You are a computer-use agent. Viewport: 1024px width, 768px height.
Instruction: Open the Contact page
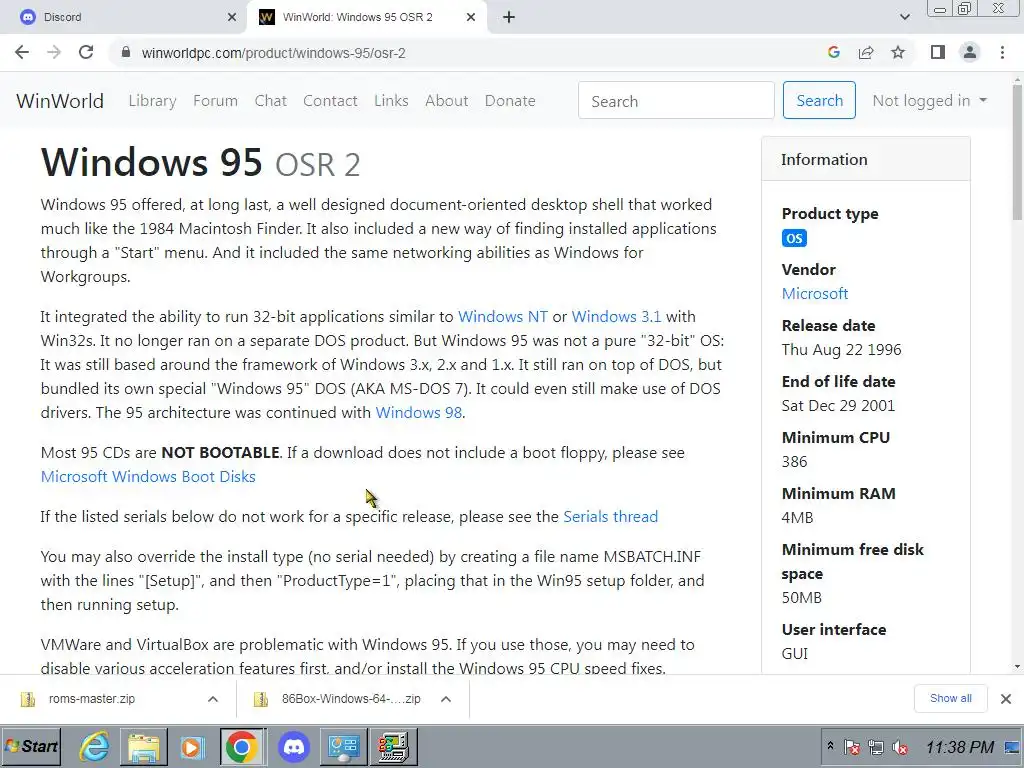point(330,101)
